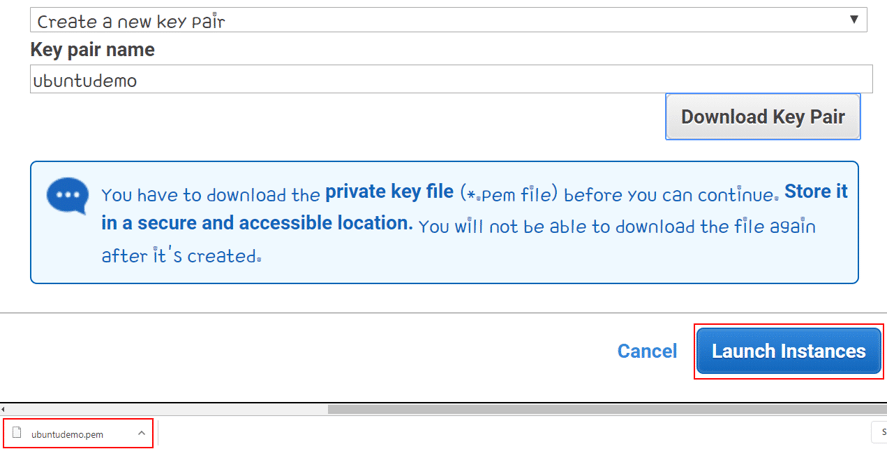
Task: Click the Download Key Pair button
Action: coord(763,116)
